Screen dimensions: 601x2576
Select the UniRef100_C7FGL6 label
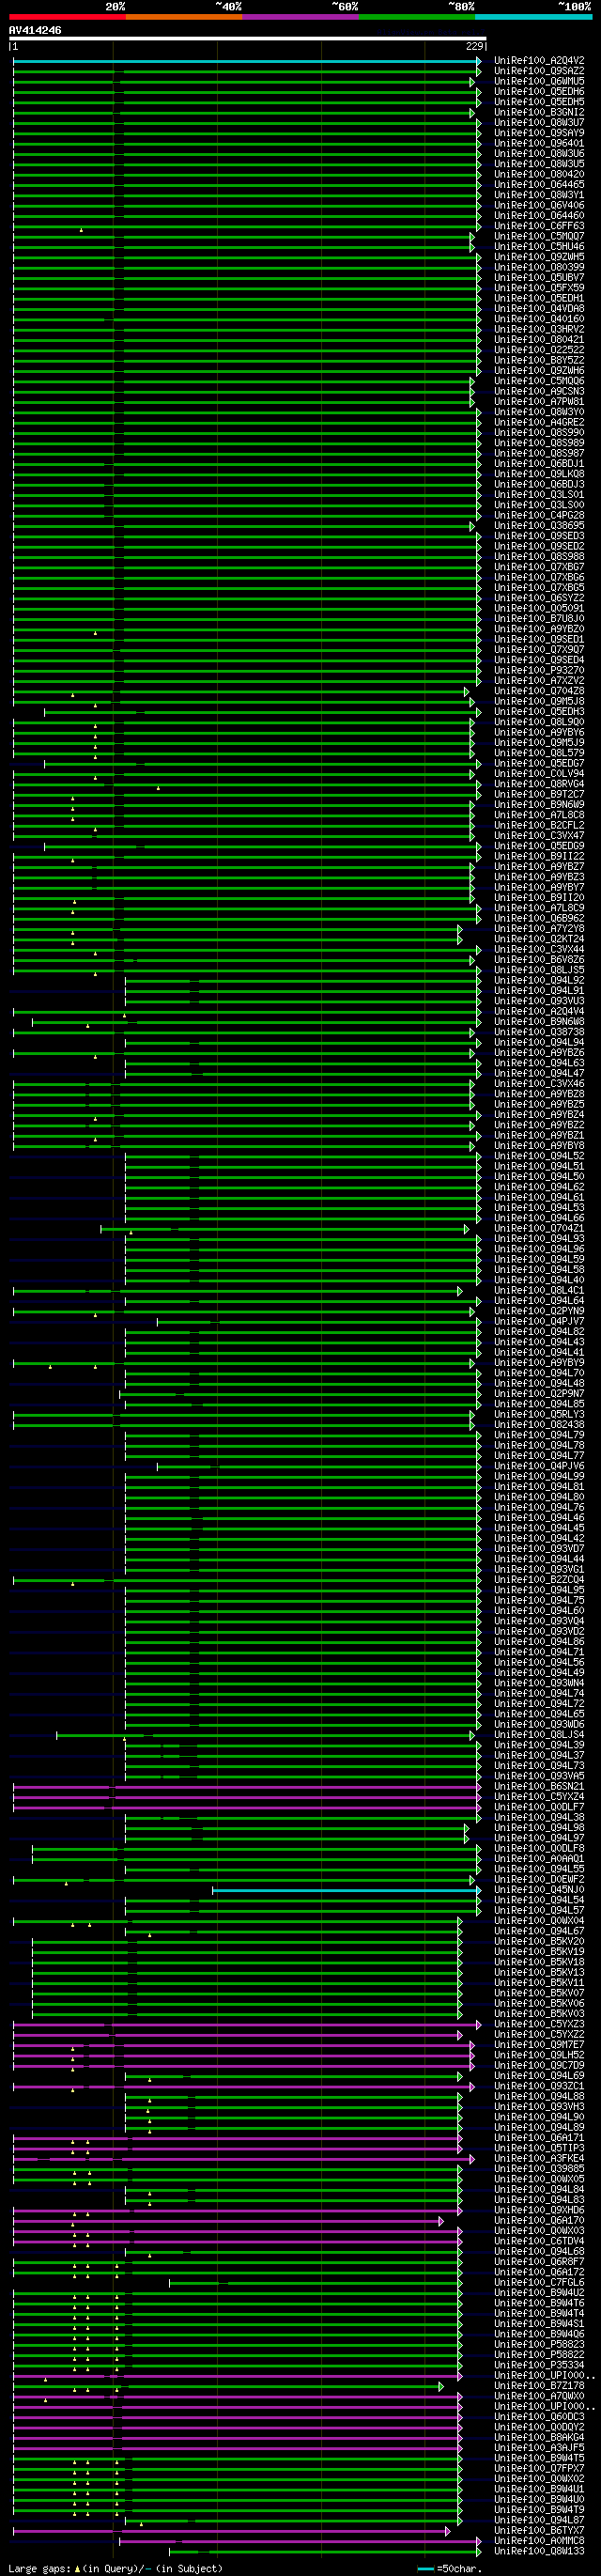tap(539, 2283)
